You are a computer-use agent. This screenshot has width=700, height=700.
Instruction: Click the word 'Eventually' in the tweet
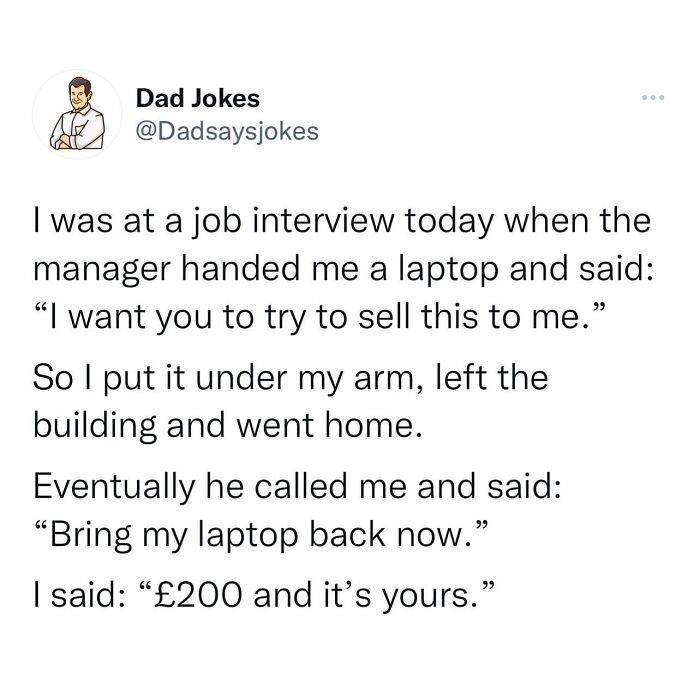coord(114,488)
